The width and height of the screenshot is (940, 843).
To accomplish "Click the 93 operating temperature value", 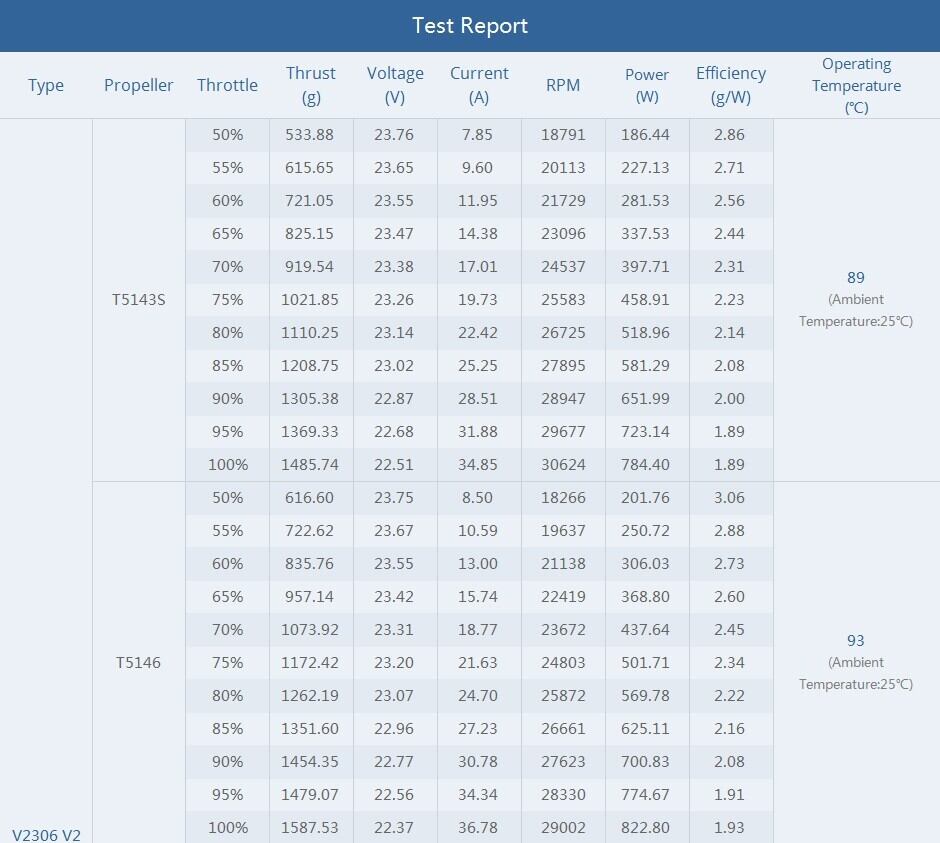I will [x=855, y=641].
